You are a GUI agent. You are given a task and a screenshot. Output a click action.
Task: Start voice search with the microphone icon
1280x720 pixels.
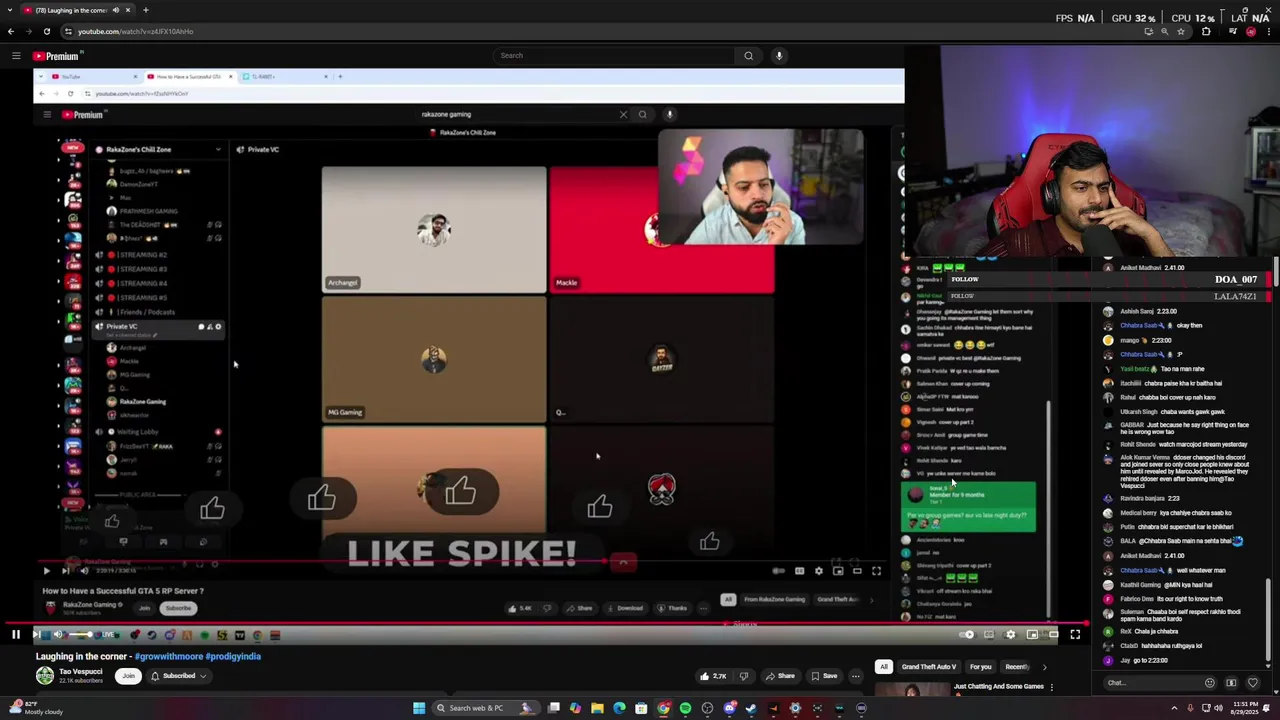point(779,56)
